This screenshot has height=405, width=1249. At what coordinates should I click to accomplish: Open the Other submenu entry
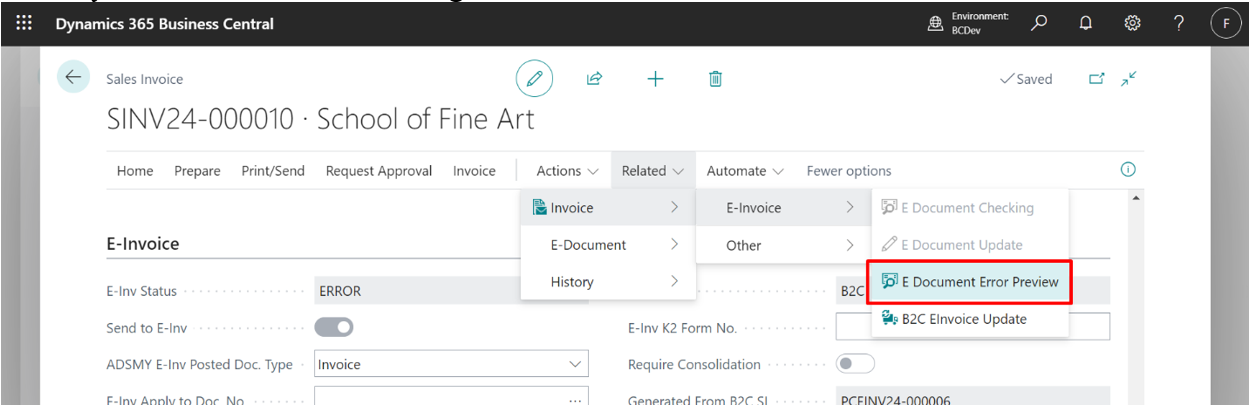783,245
